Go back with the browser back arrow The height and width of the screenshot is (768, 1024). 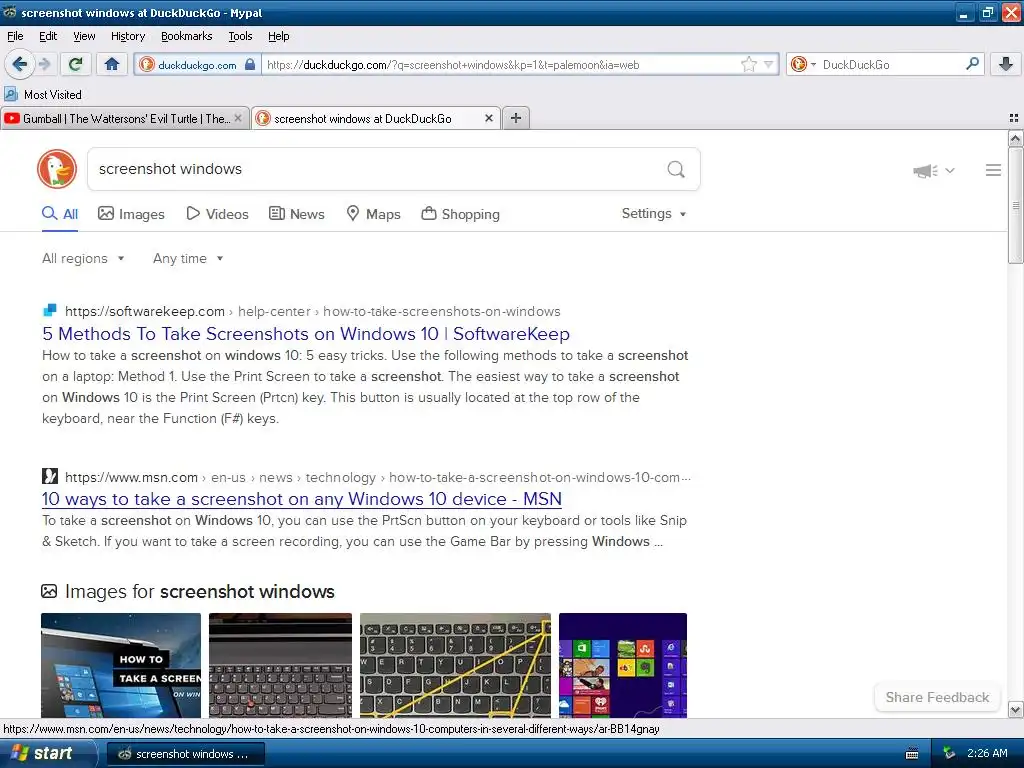(x=20, y=64)
